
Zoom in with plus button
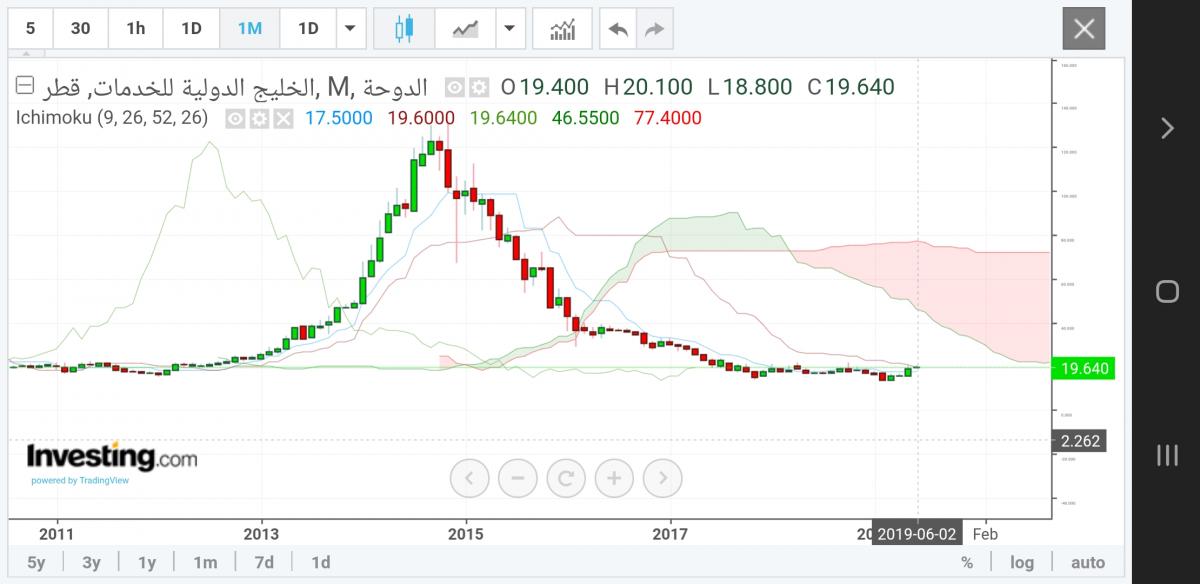[x=614, y=477]
